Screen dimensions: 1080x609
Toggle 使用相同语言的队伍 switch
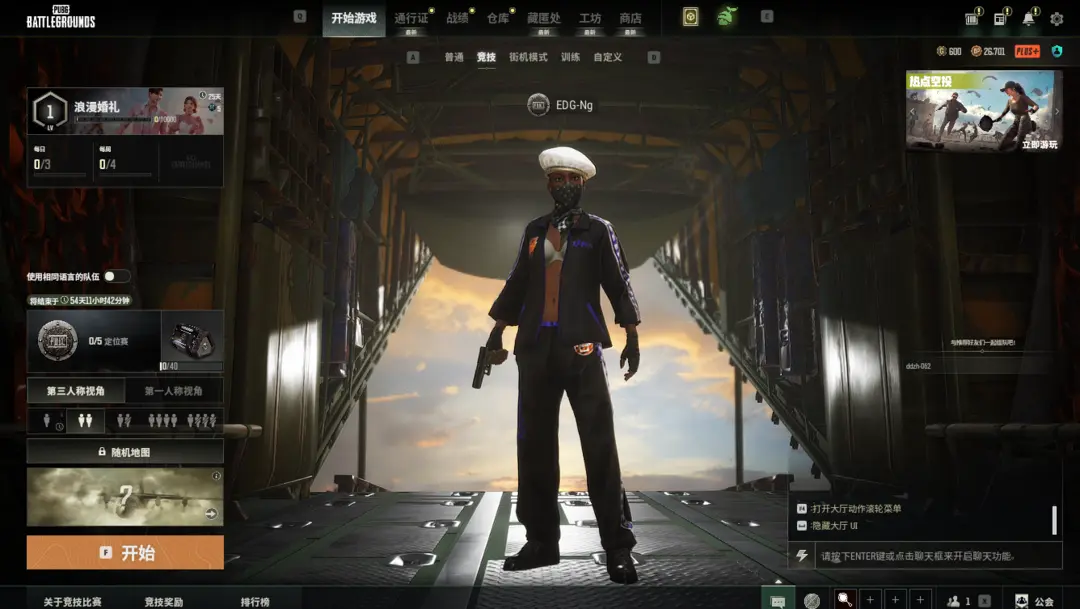(115, 276)
